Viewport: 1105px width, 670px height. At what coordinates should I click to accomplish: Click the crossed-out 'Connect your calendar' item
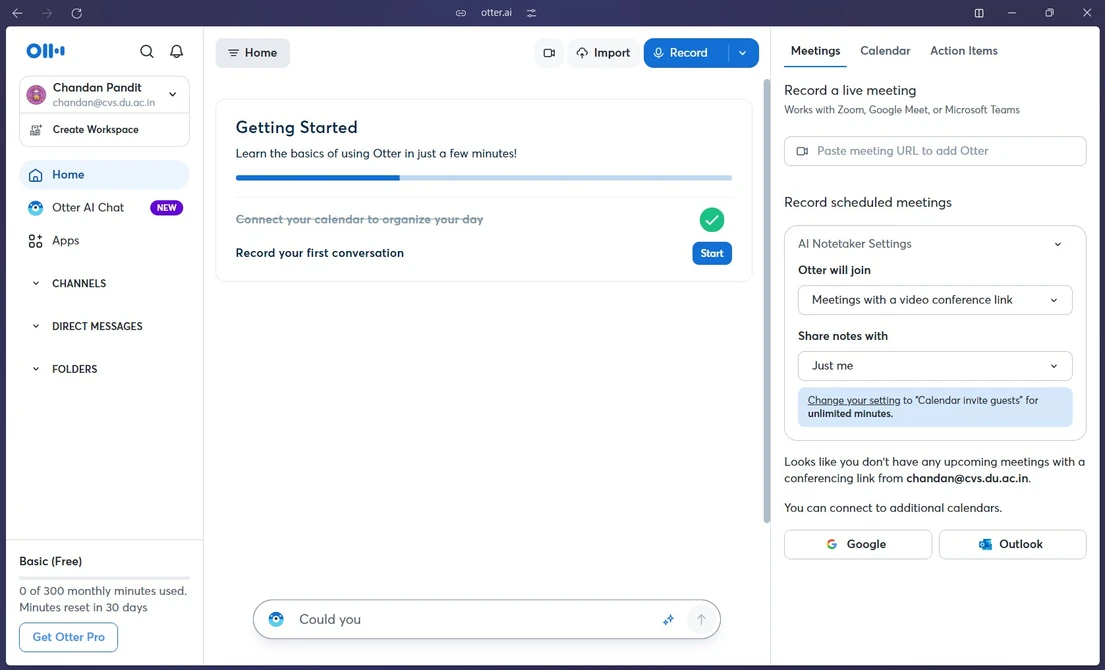coord(359,219)
